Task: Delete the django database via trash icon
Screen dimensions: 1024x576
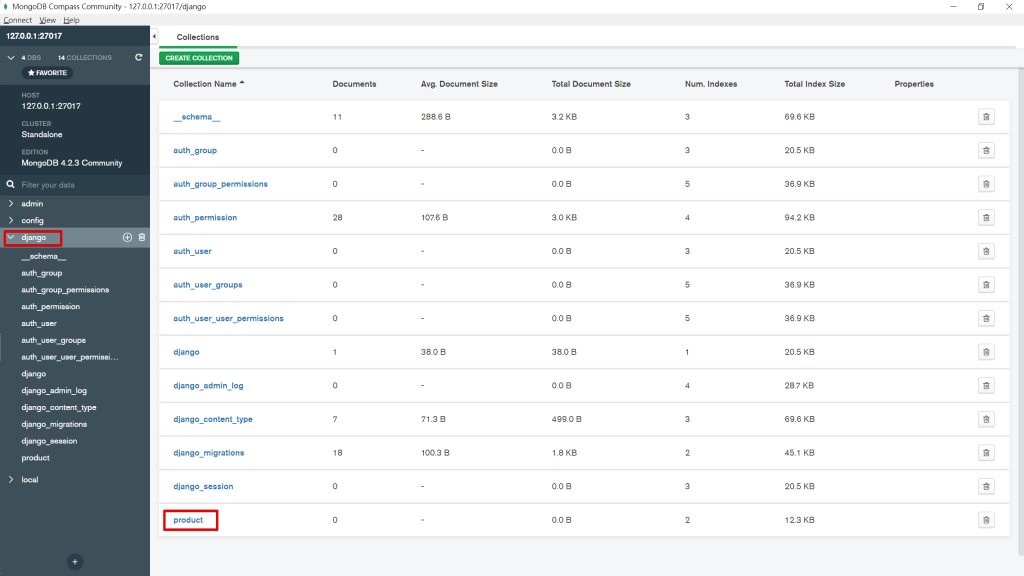Action: [x=142, y=237]
